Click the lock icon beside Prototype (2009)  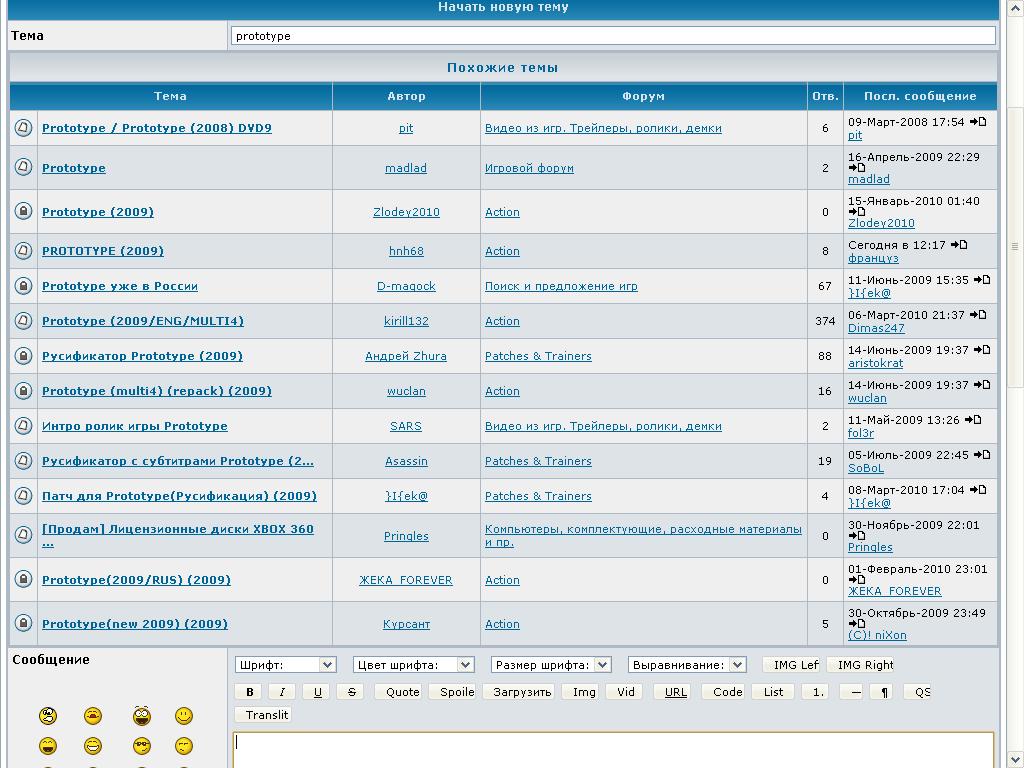(23, 211)
